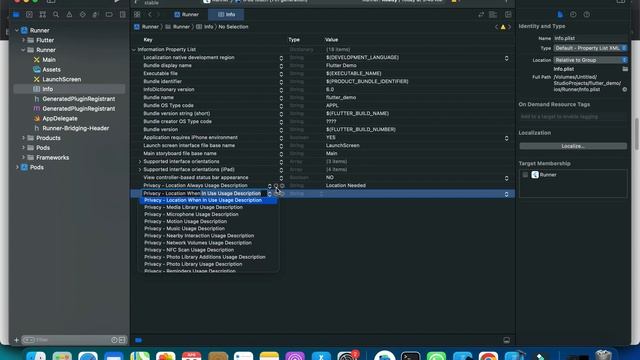
Task: Choose Privacy - Motion Usage Description
Action: pyautogui.click(x=185, y=222)
